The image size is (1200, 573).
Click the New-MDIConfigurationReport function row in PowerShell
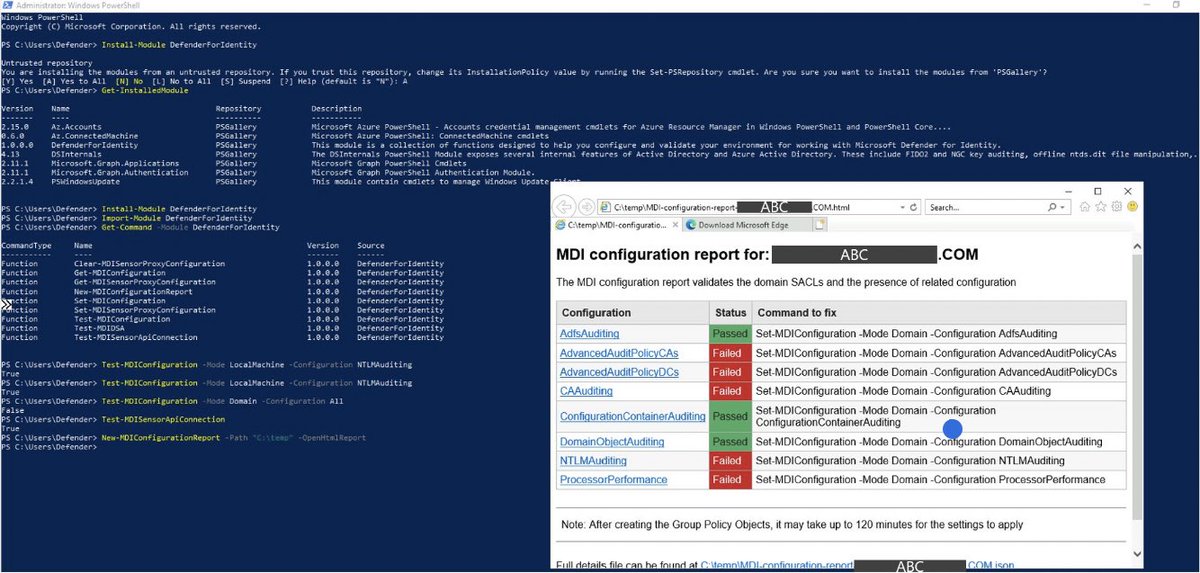pyautogui.click(x=222, y=291)
